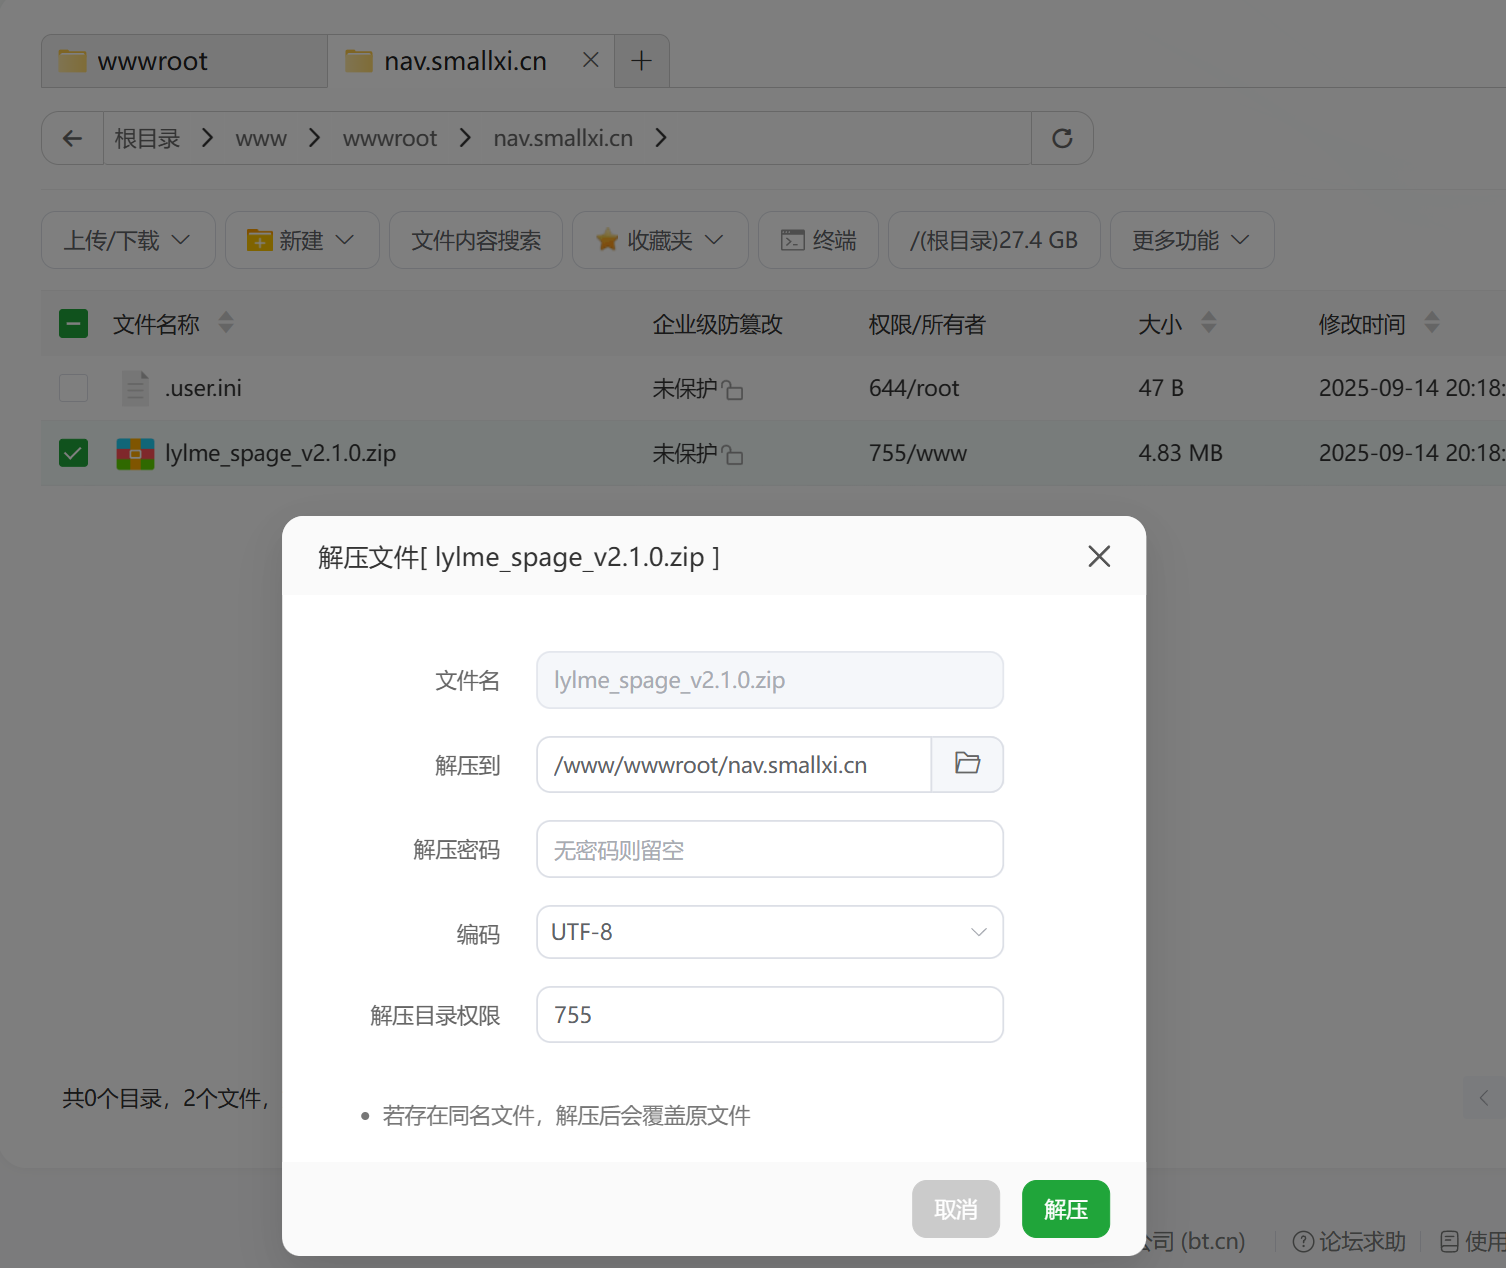The width and height of the screenshot is (1506, 1268).
Task: Click the back arrow in path bar
Action: click(x=72, y=138)
